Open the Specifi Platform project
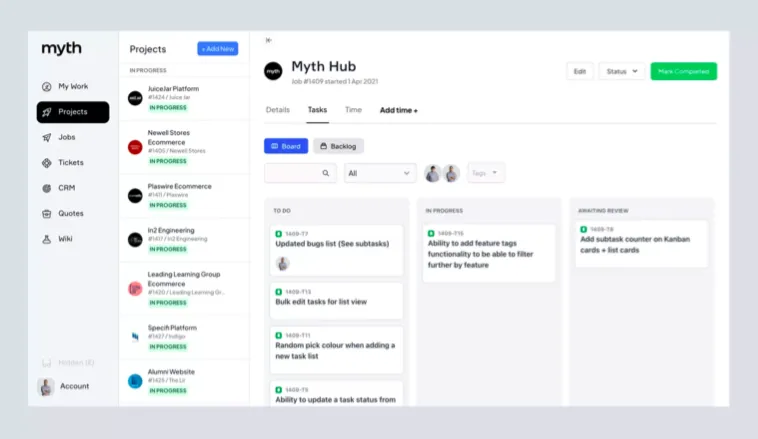Screen dimensions: 758x439 (x=184, y=337)
